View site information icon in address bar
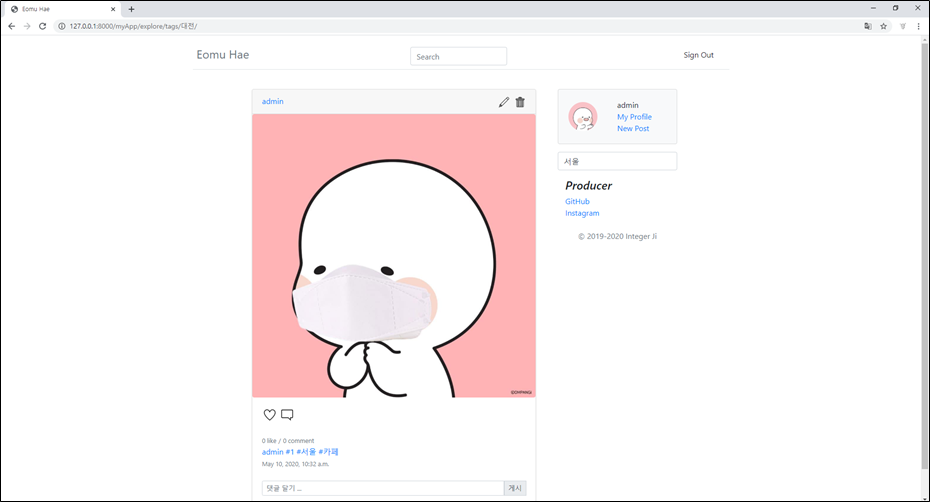The image size is (930, 502). pos(61,26)
